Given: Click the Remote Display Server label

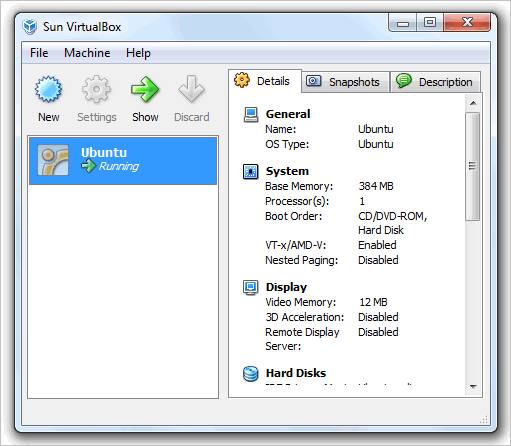Looking at the screenshot, I should pos(302,339).
